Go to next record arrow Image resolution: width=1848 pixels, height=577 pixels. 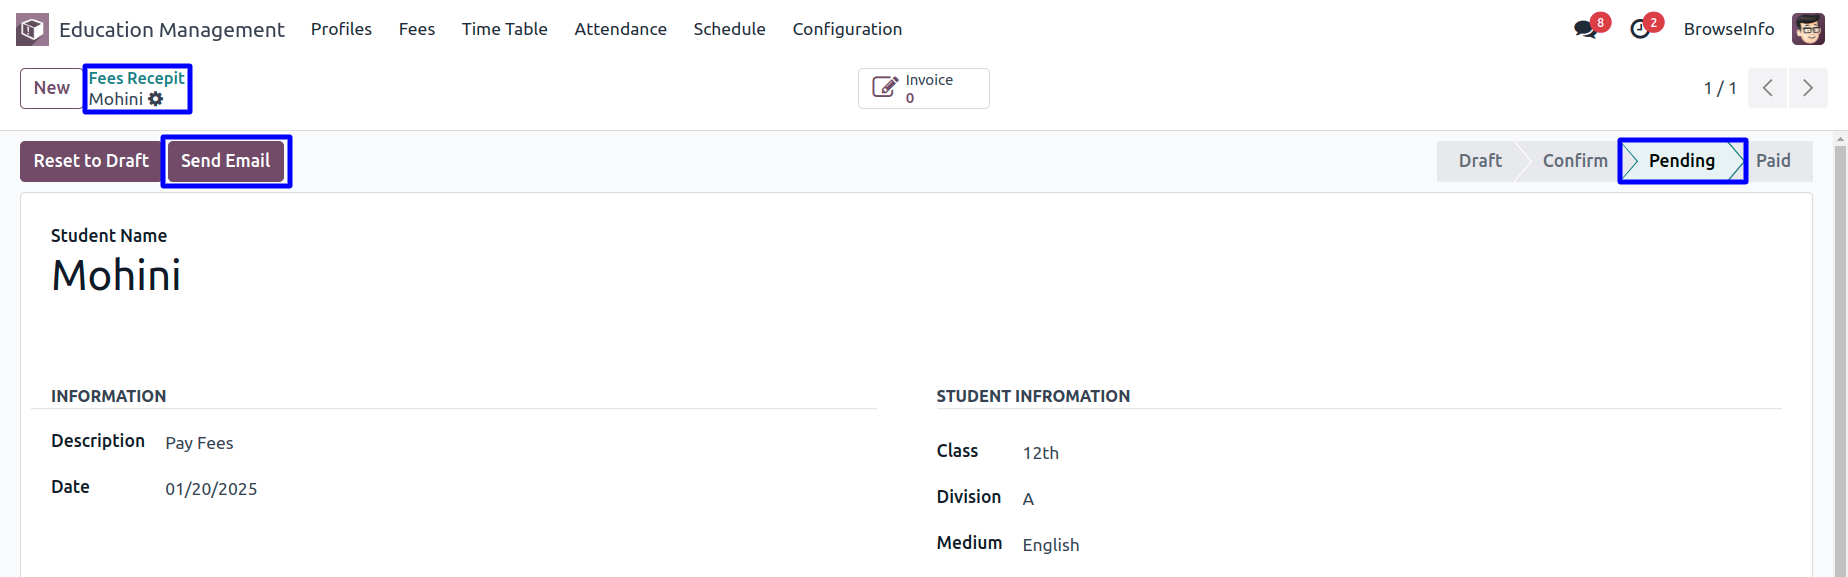[x=1808, y=88]
